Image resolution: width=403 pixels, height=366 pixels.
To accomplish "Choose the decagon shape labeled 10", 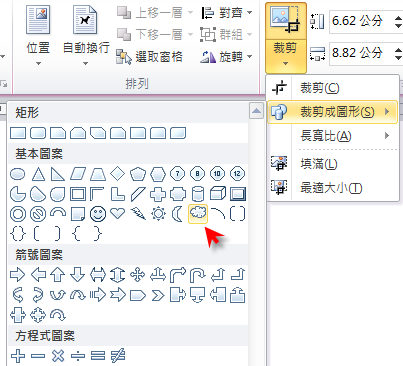I will point(218,174).
